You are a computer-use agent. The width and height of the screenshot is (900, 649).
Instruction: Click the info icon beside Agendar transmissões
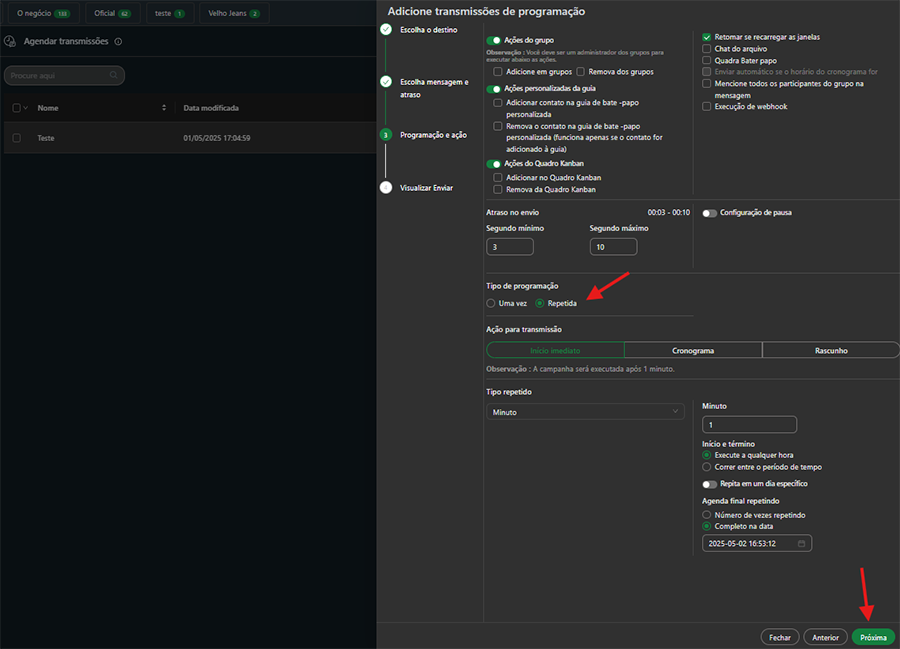[118, 42]
